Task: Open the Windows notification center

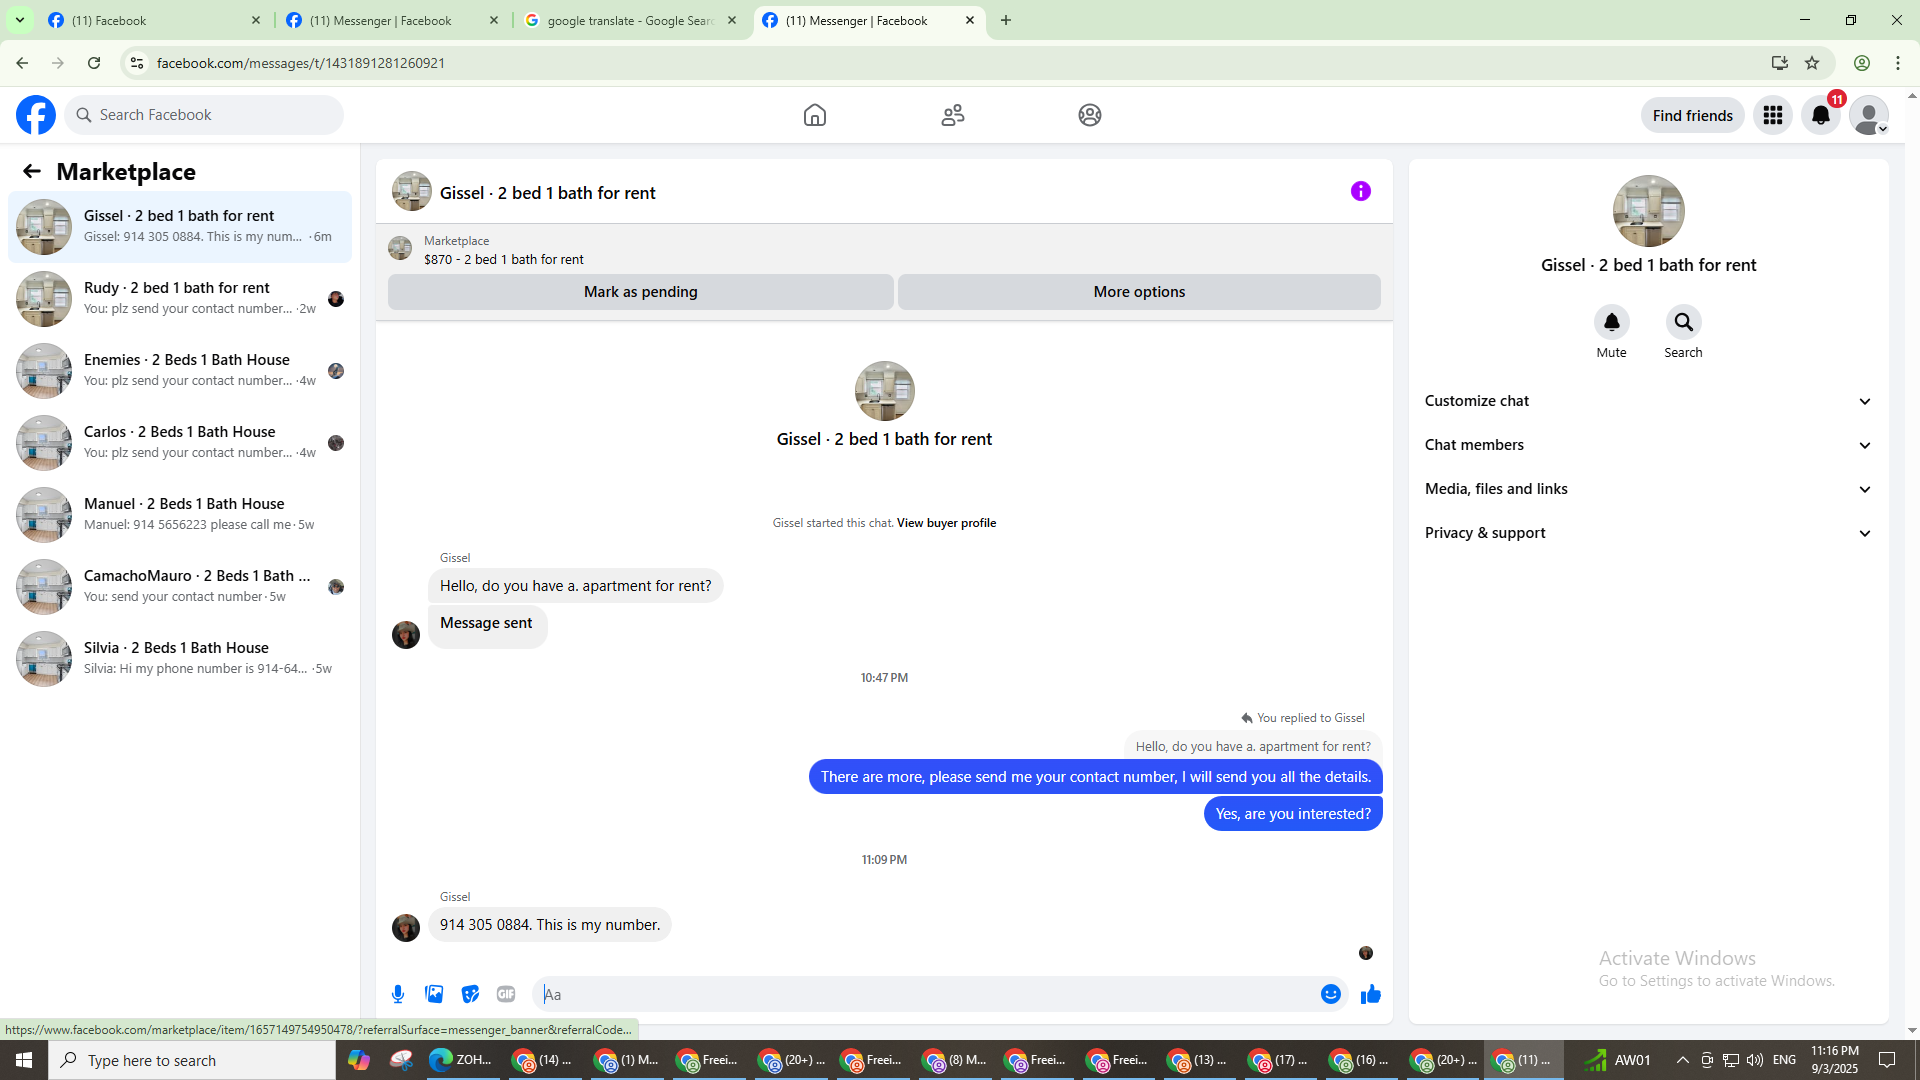Action: click(x=1887, y=1060)
